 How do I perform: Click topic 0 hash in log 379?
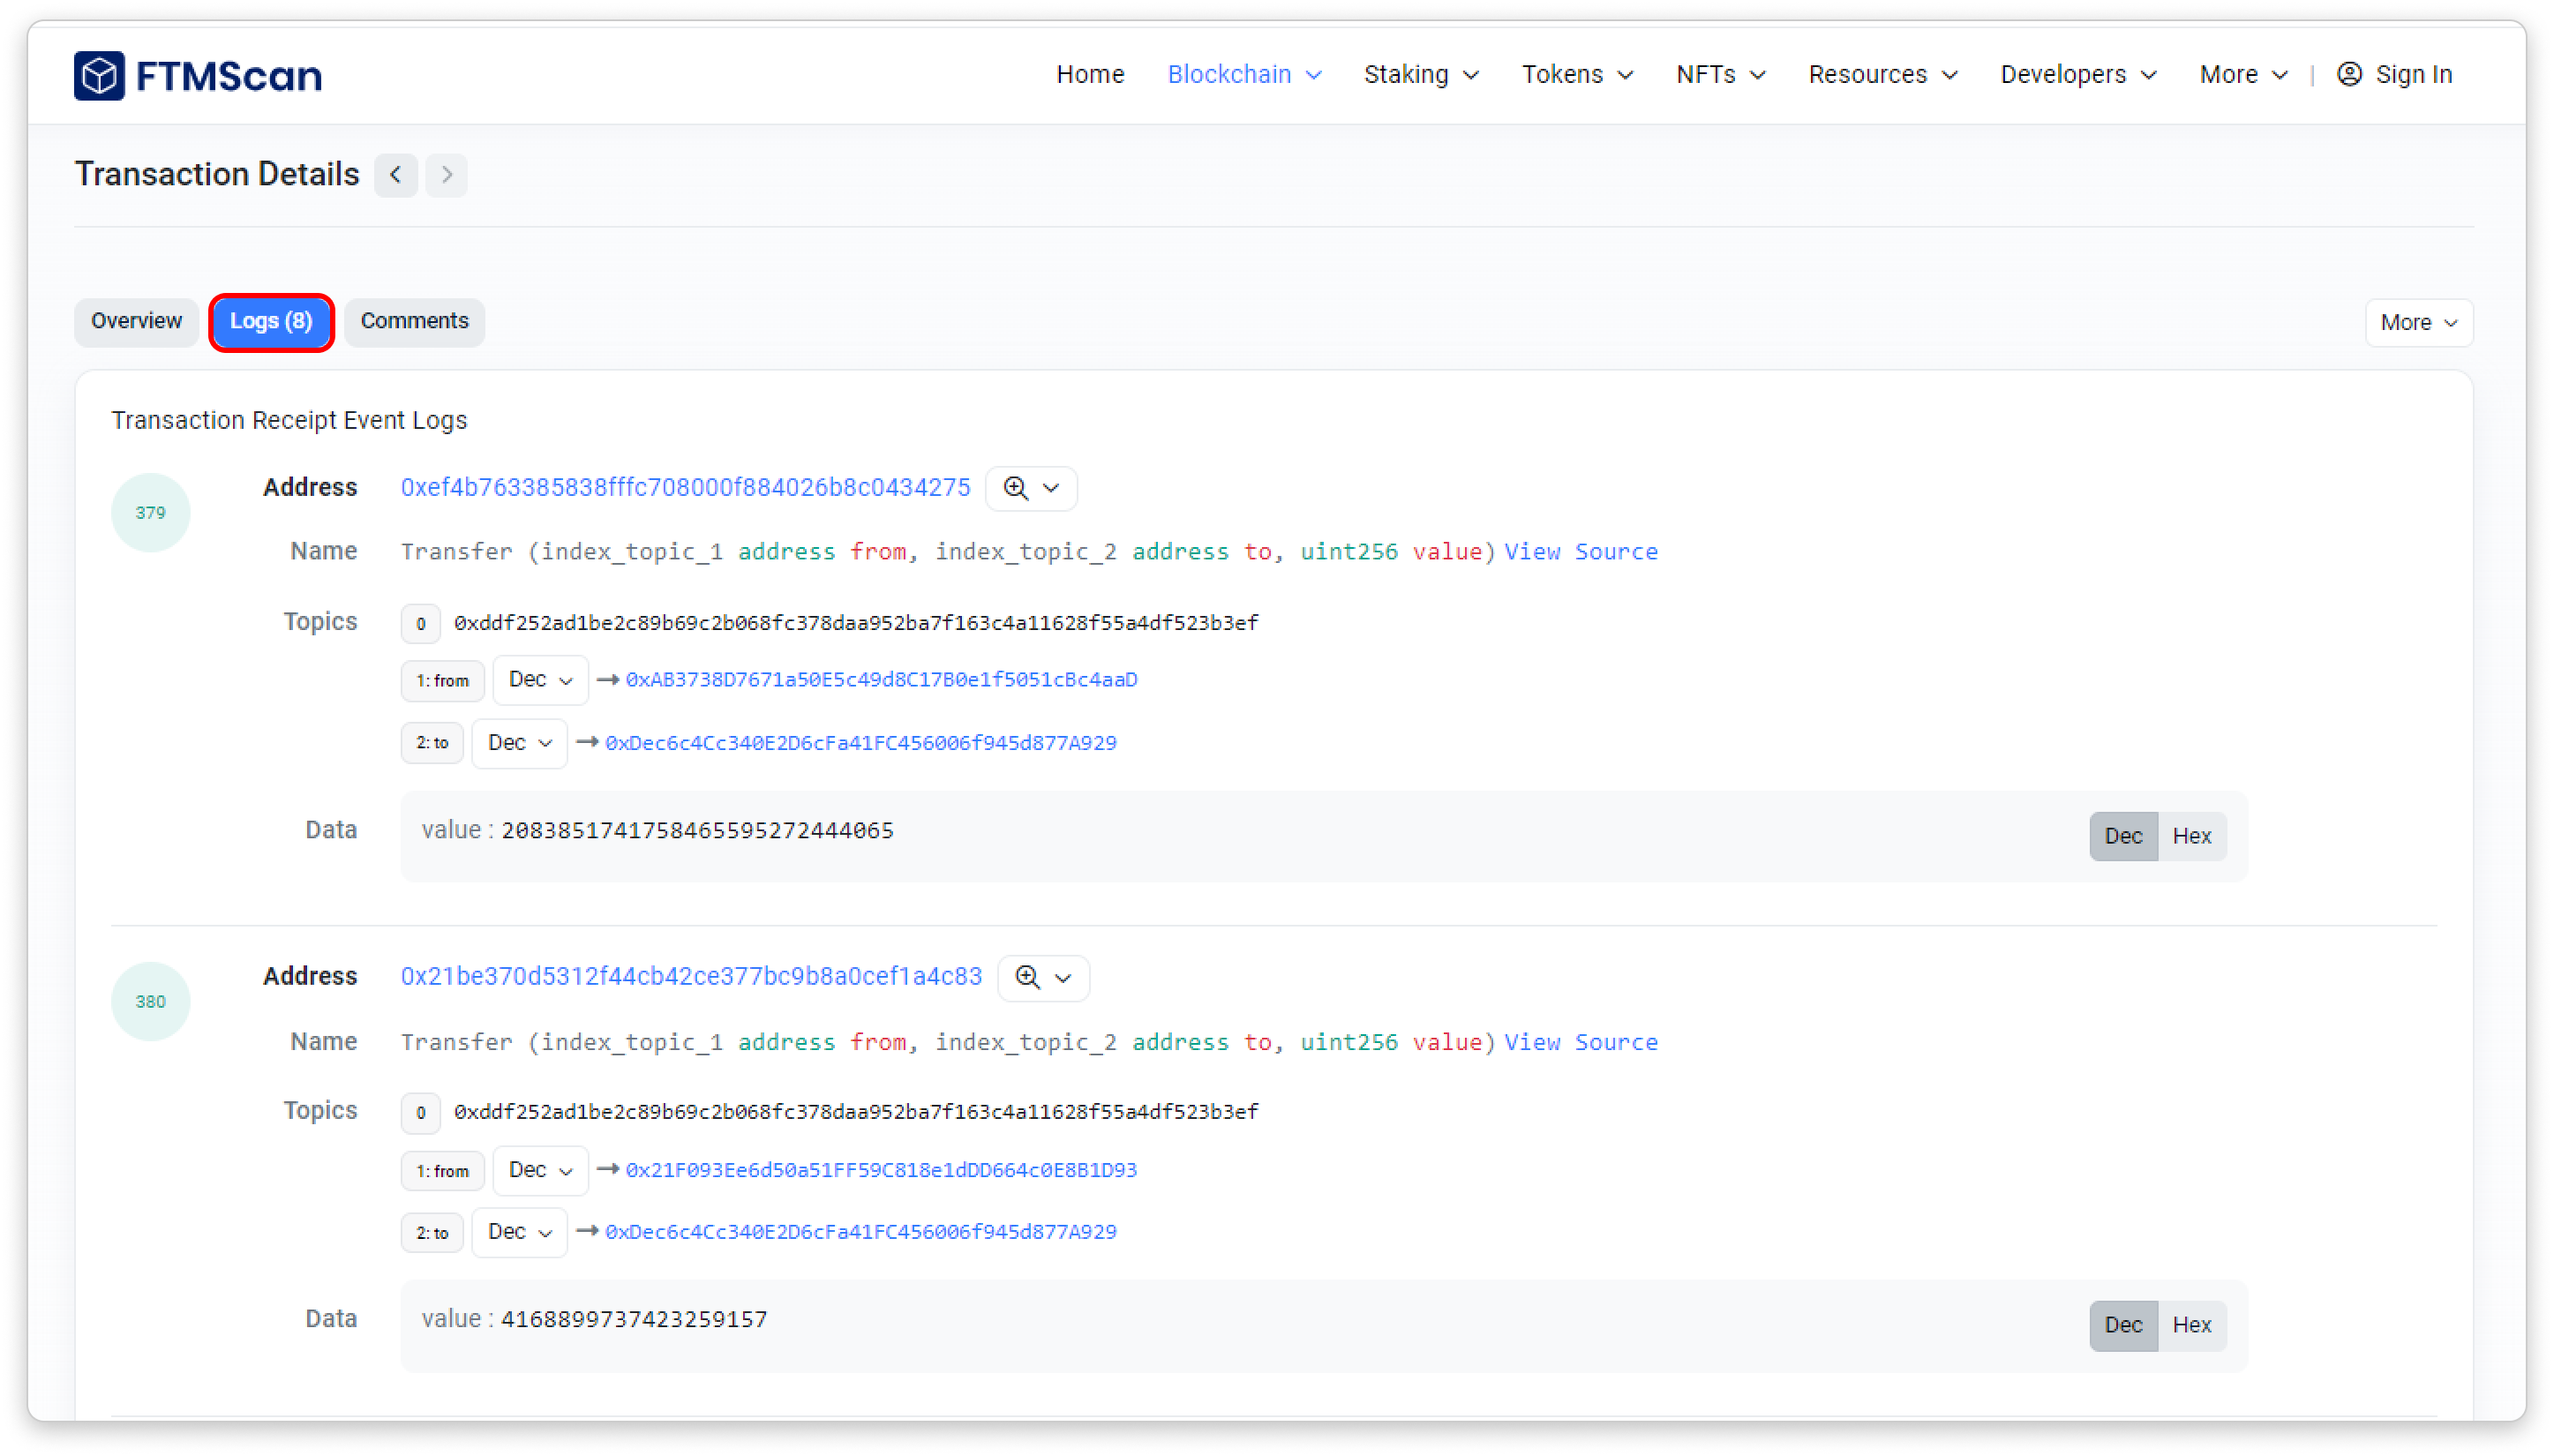855,623
